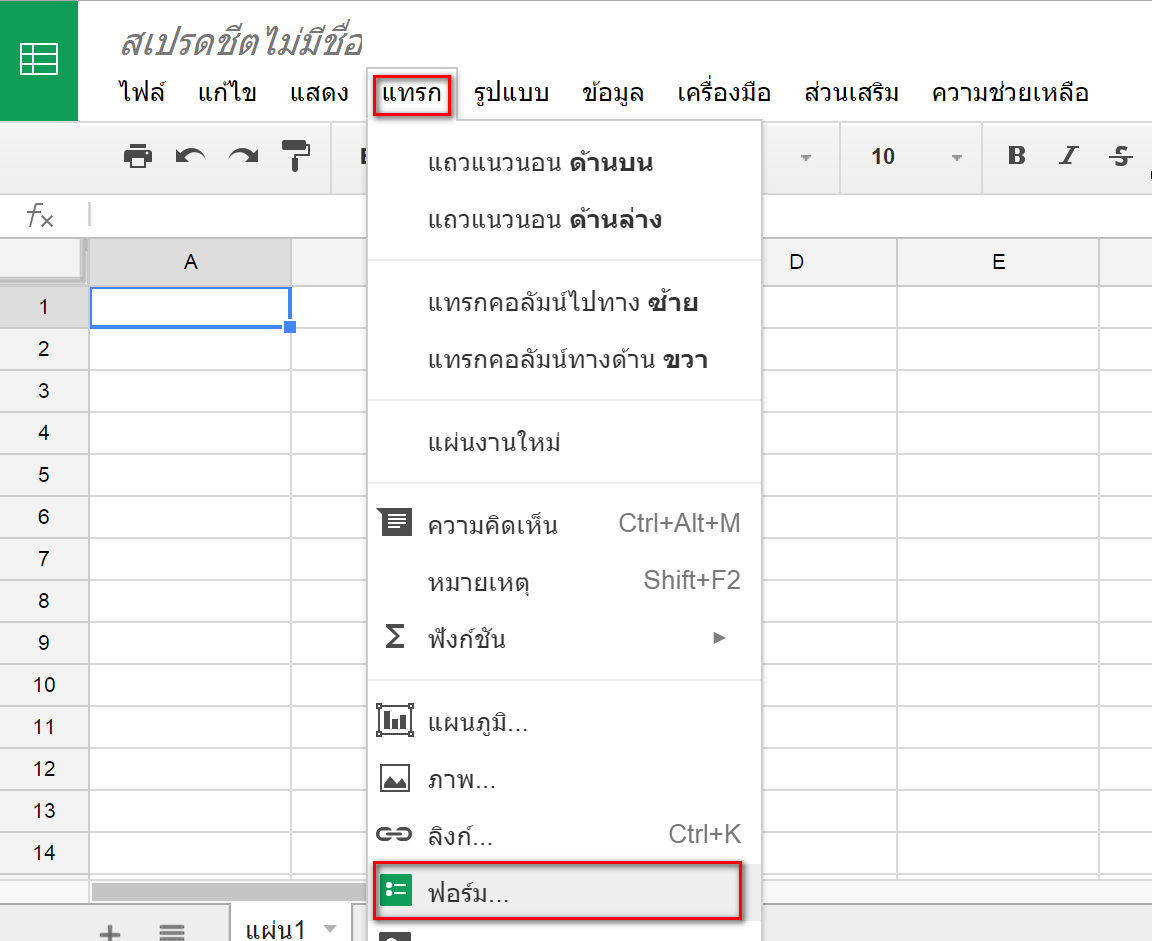The width and height of the screenshot is (1152, 941).
Task: Click the spreadsheet title สเปรดชีตไม่มีชื่อ
Action: (x=241, y=43)
